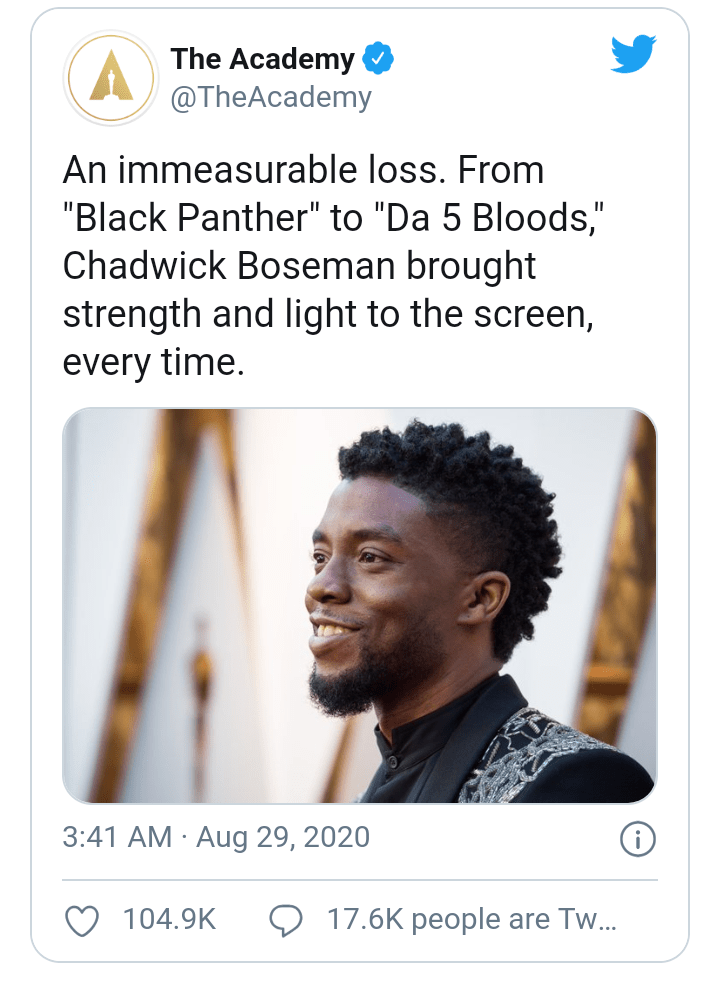Click the reply speech bubble icon
Viewport: 720px width, 985px height.
pos(288,921)
